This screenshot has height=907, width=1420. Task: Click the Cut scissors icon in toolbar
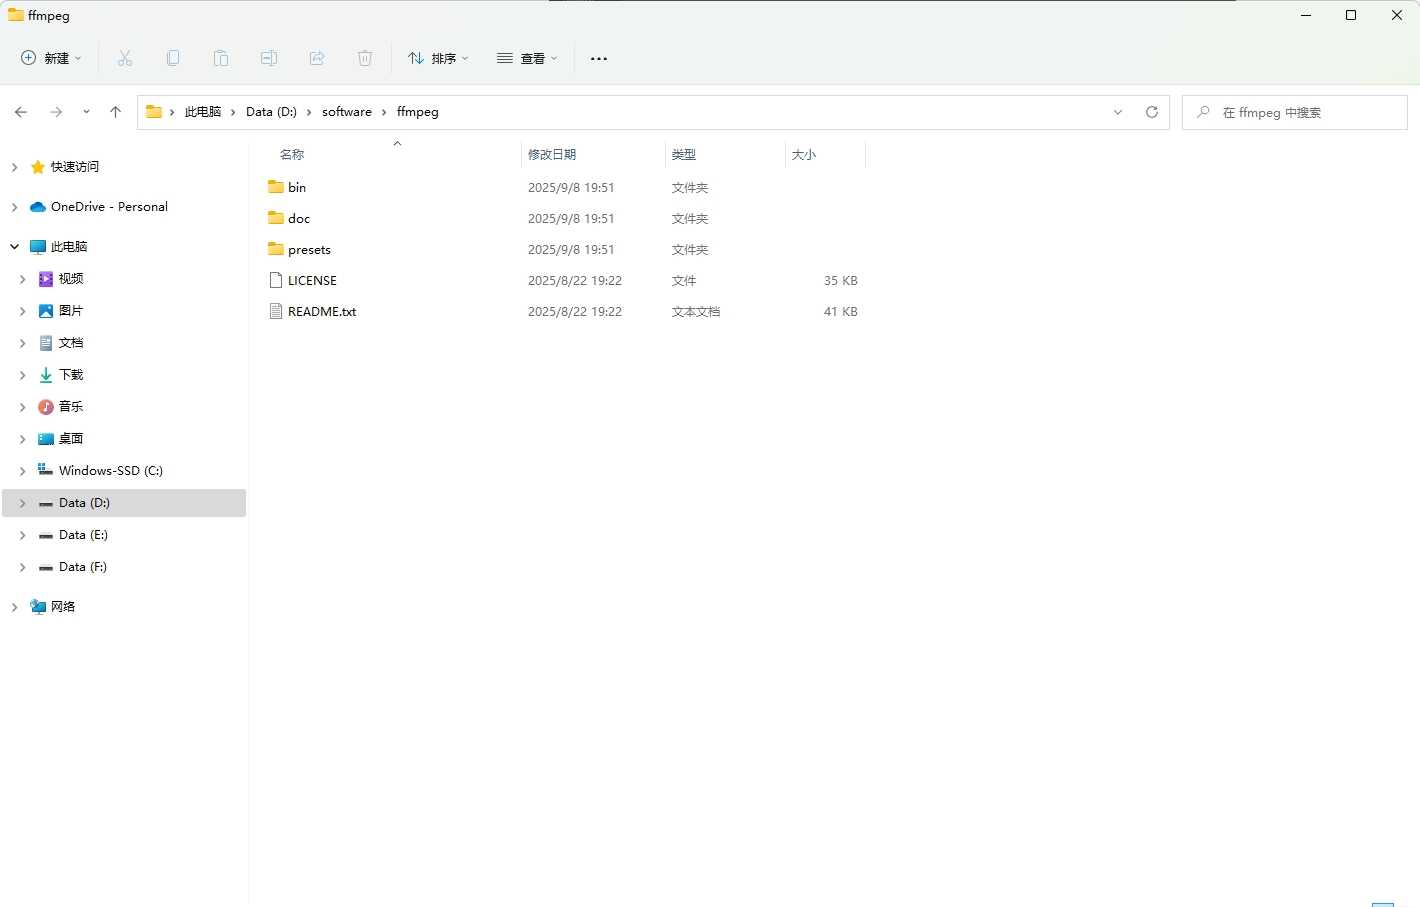pos(125,58)
